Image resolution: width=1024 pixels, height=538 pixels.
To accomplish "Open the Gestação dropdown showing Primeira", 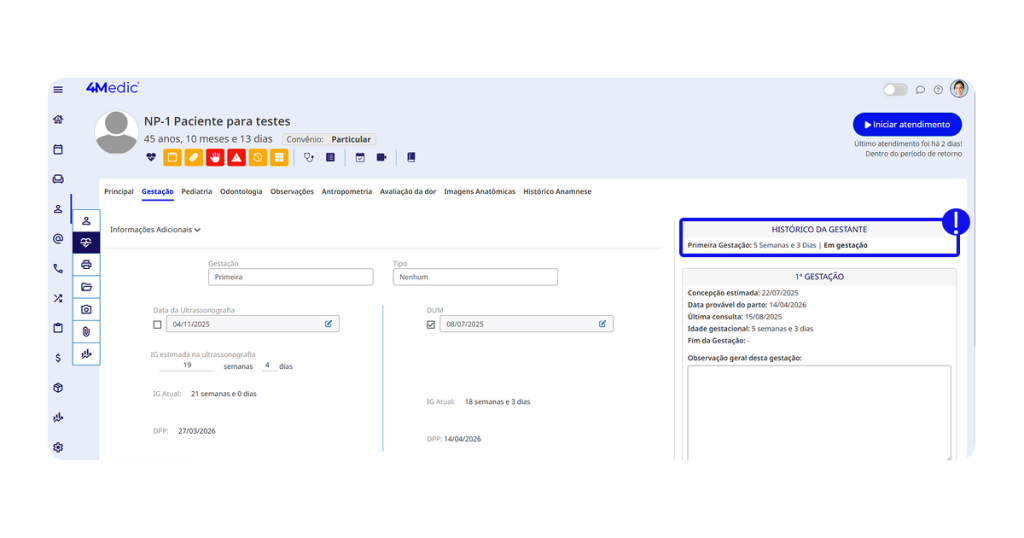I will pyautogui.click(x=290, y=277).
